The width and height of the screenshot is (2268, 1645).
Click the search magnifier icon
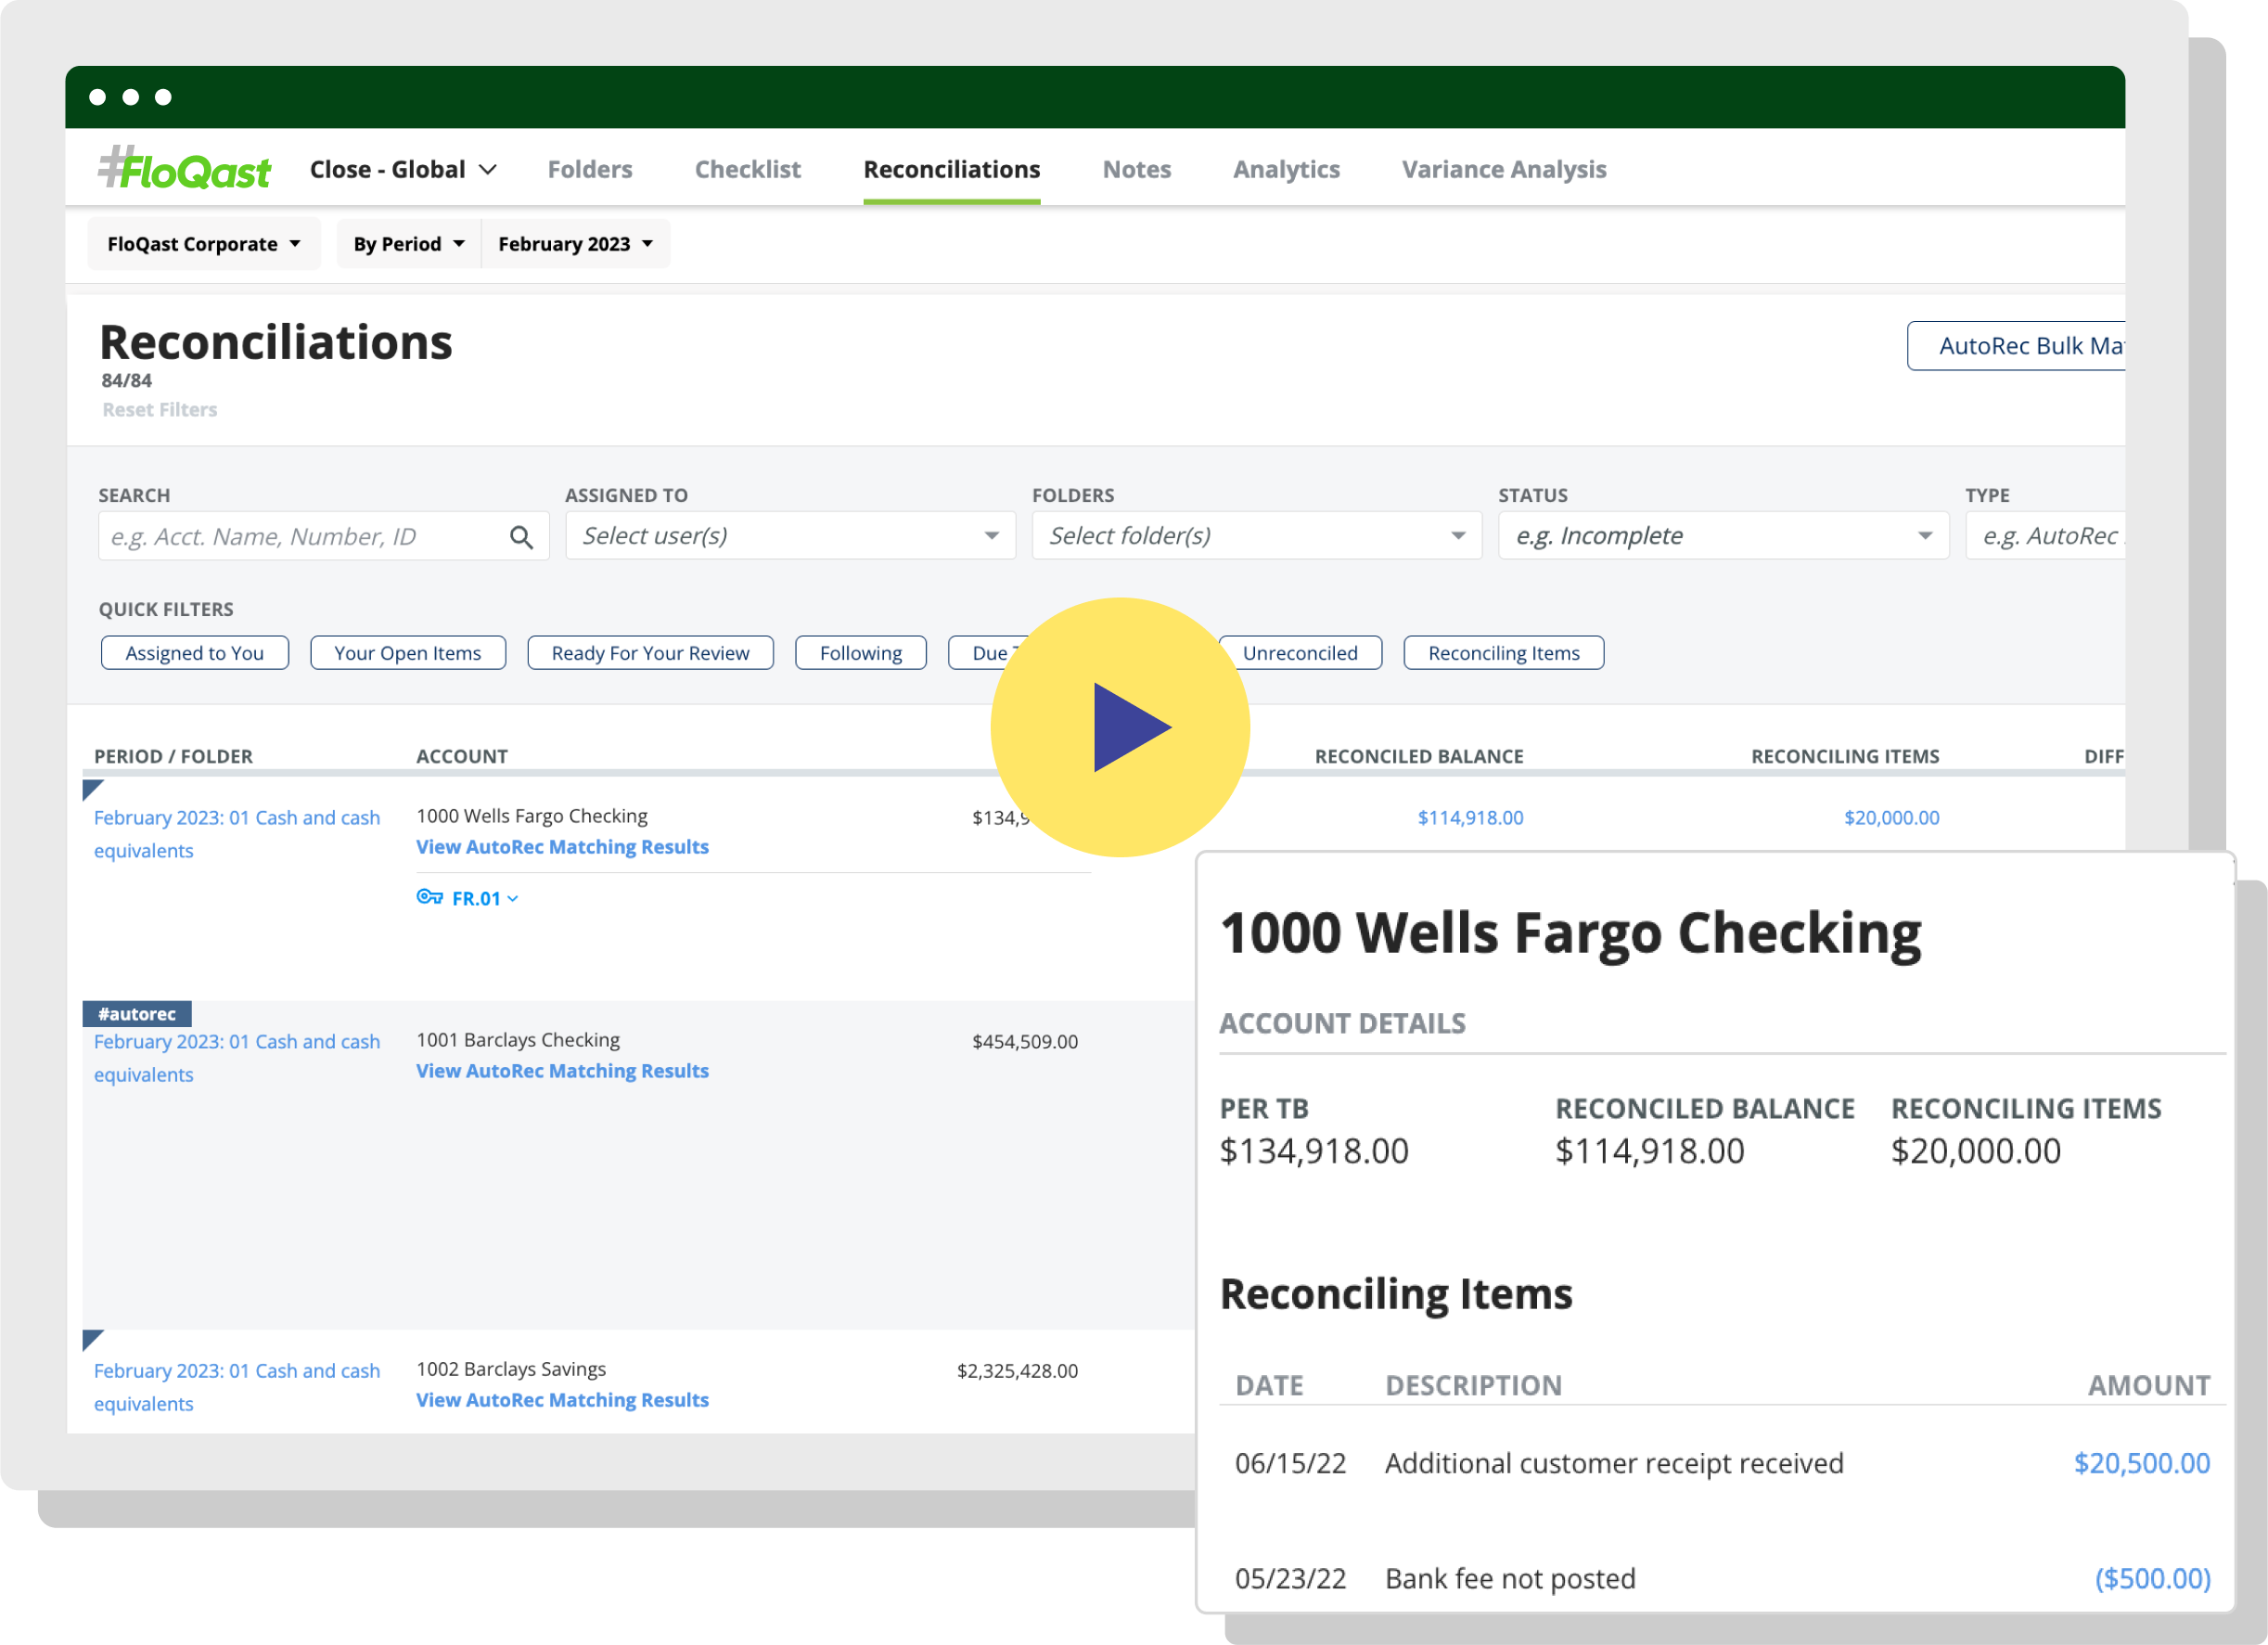point(521,537)
